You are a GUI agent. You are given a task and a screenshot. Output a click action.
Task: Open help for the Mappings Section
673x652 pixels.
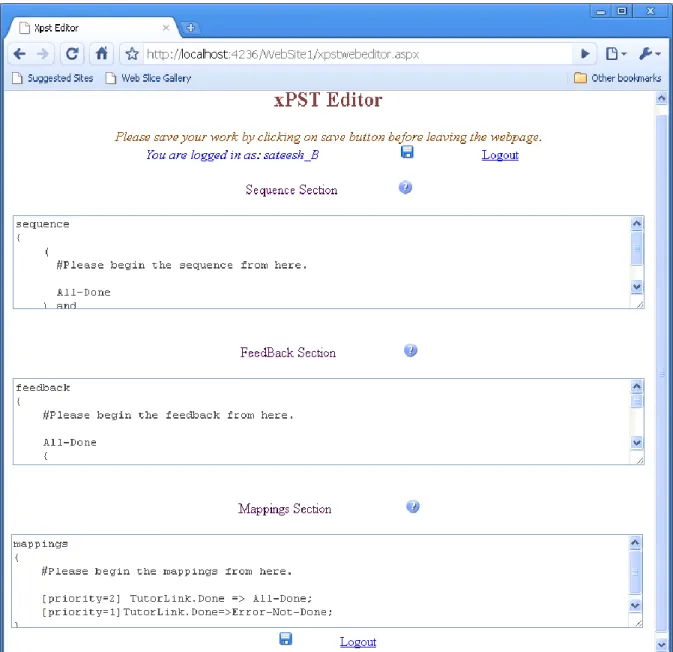tap(412, 506)
